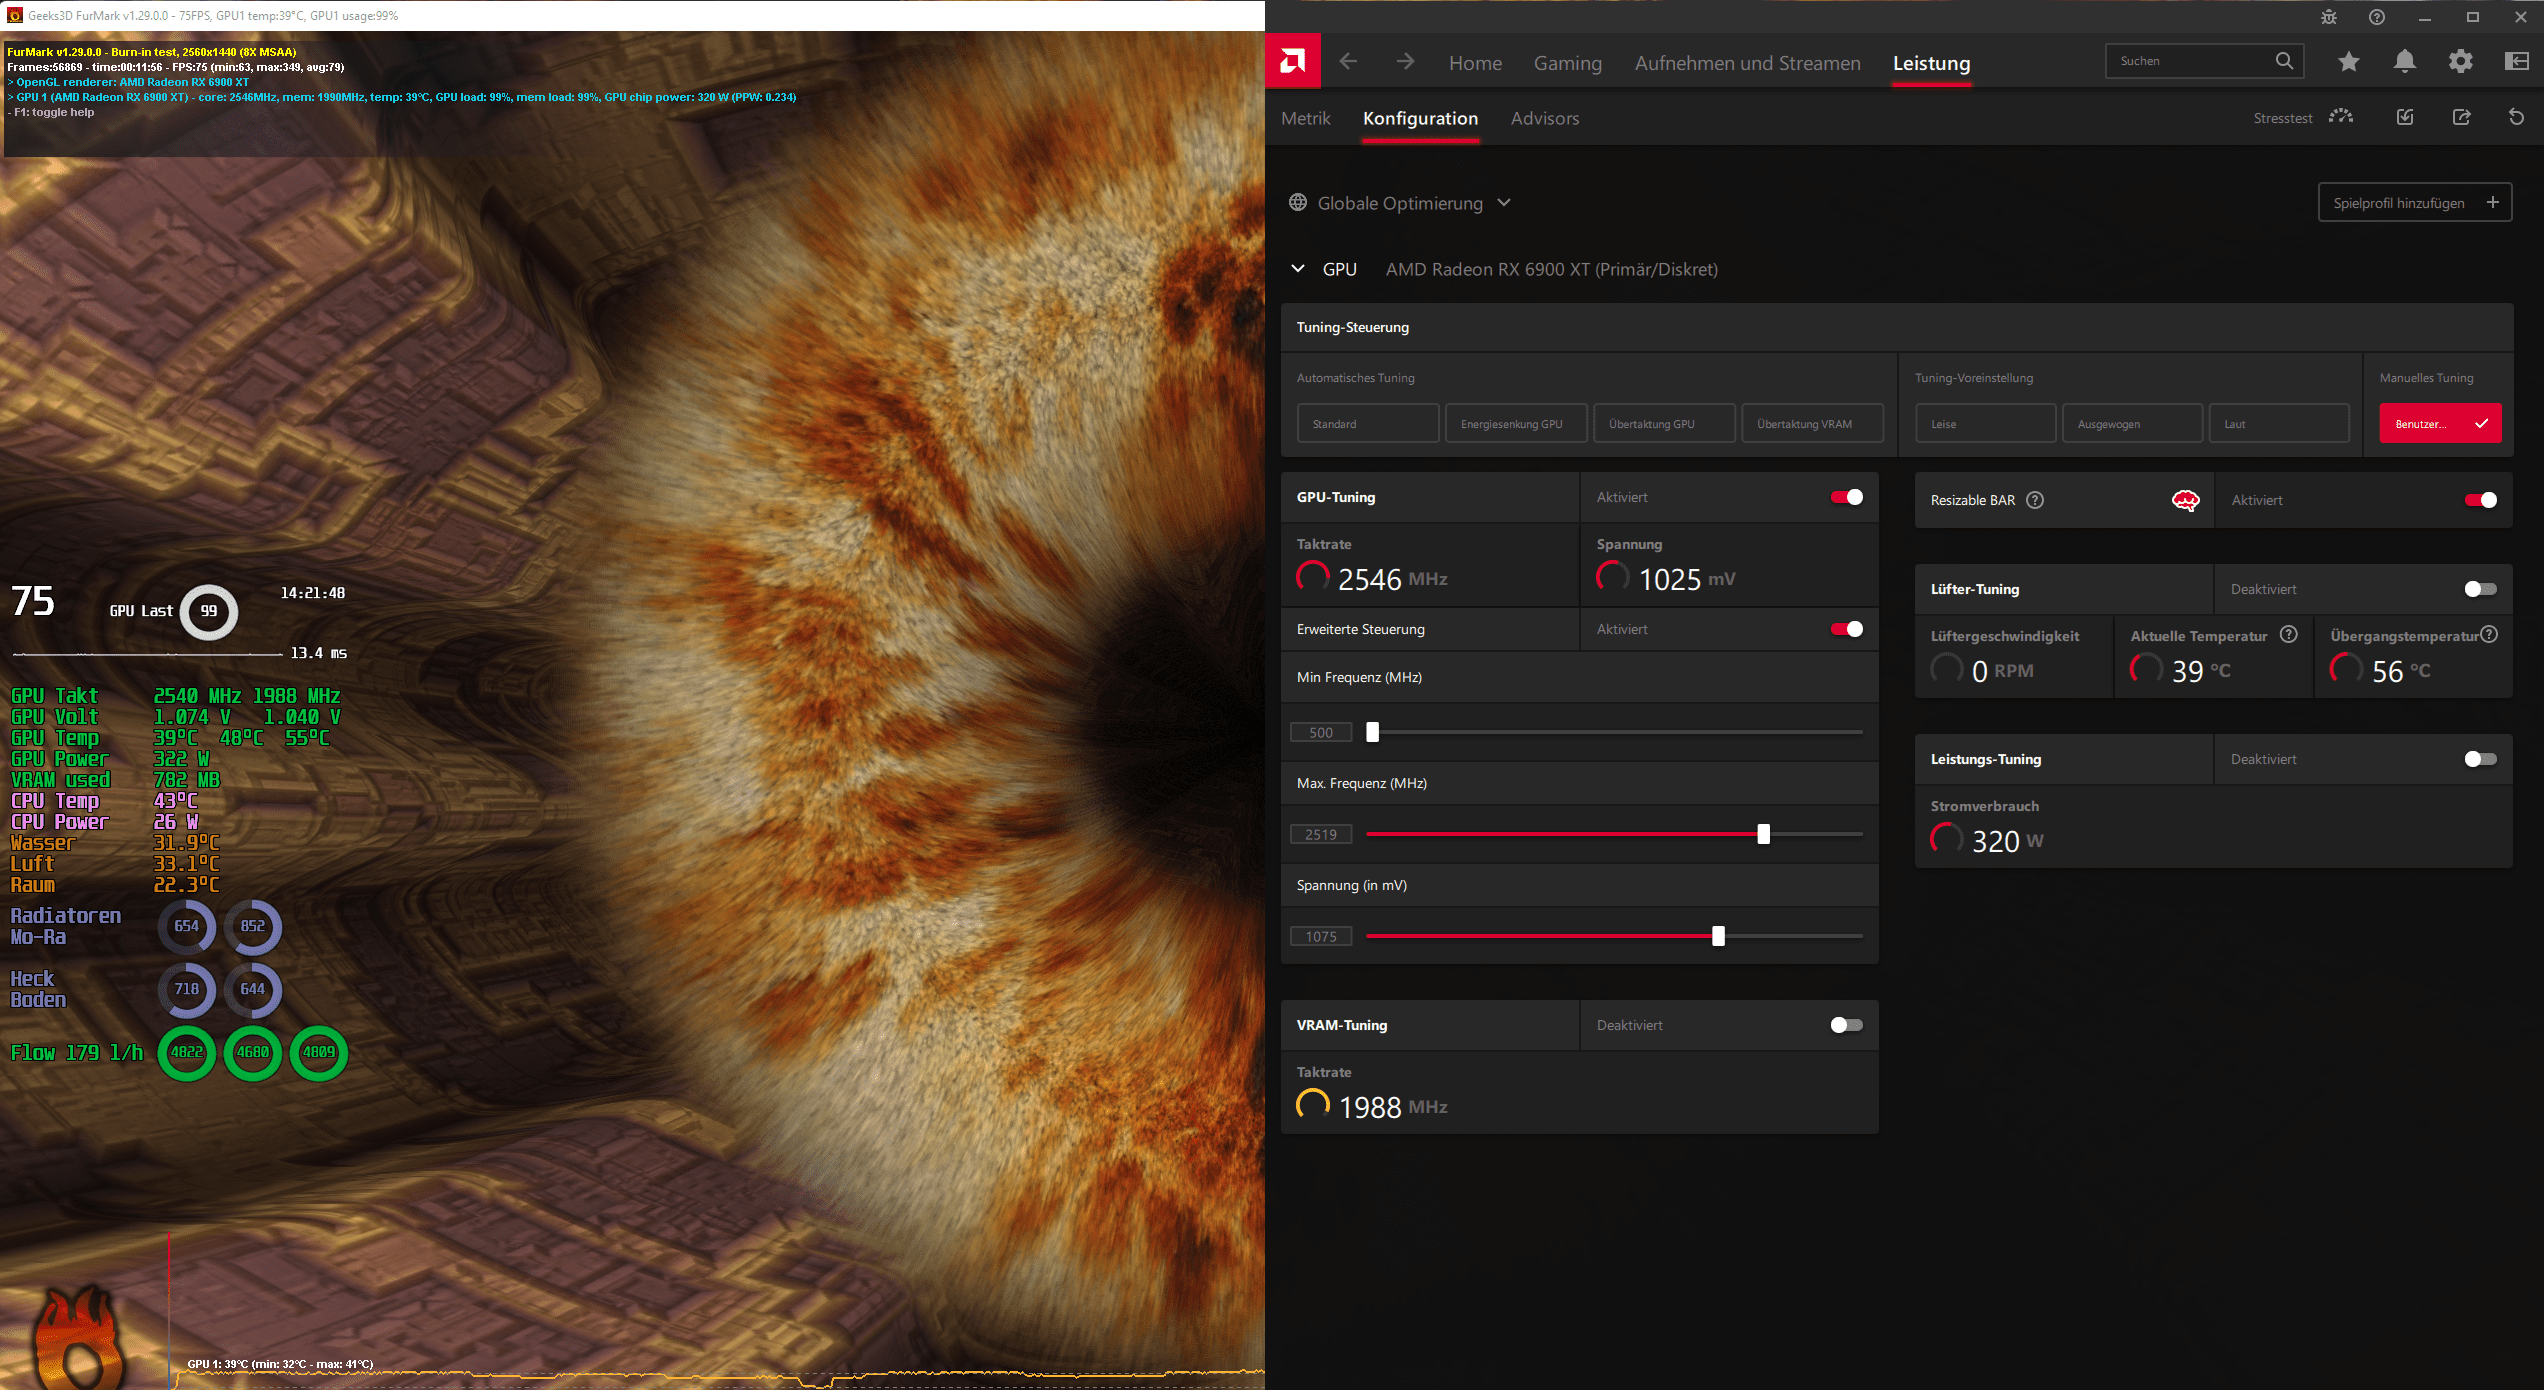Click Spielprofil hinzufügen button
The image size is (2544, 1390).
(2415, 203)
